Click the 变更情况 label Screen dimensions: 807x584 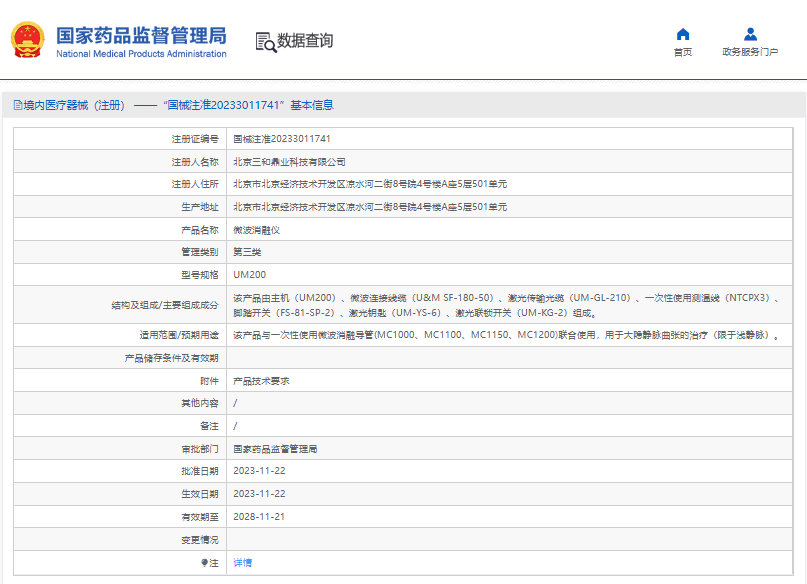pyautogui.click(x=200, y=540)
